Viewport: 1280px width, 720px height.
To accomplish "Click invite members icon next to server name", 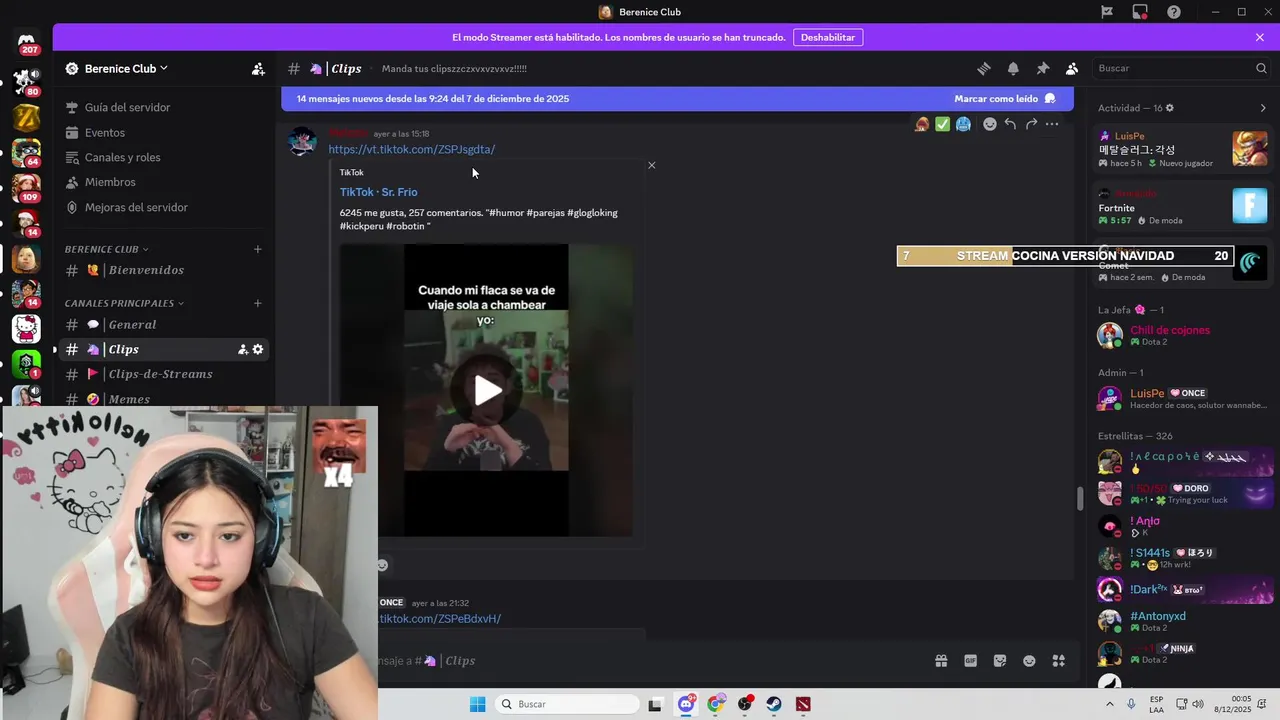I will click(258, 69).
